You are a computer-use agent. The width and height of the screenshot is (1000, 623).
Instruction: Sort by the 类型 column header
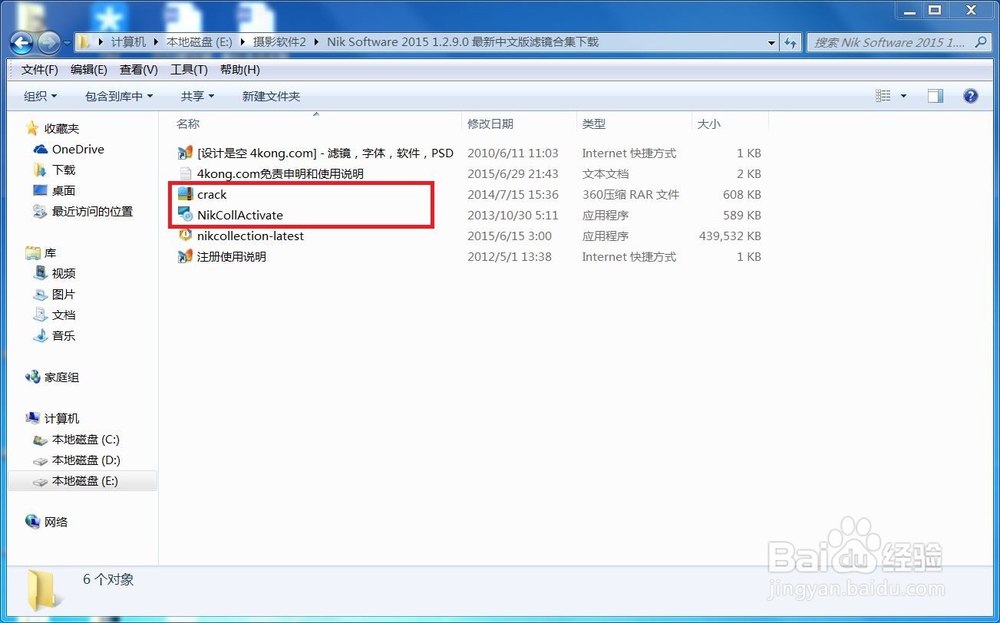(594, 124)
